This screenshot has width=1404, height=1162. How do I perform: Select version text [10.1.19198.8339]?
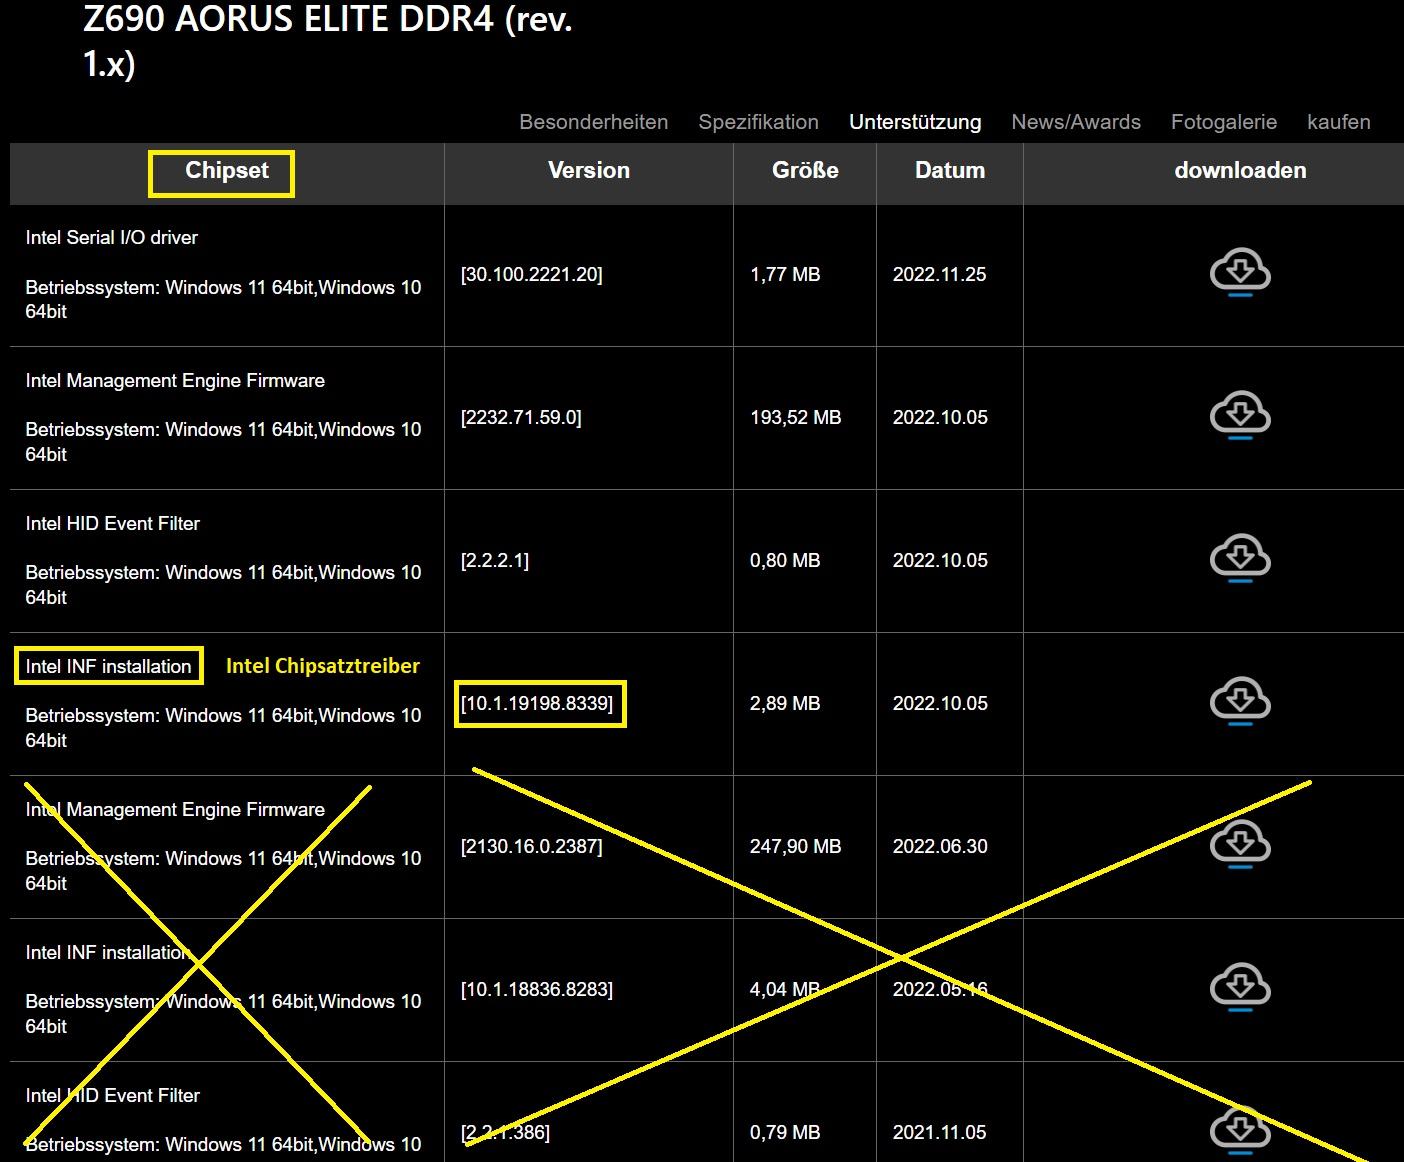pyautogui.click(x=537, y=703)
